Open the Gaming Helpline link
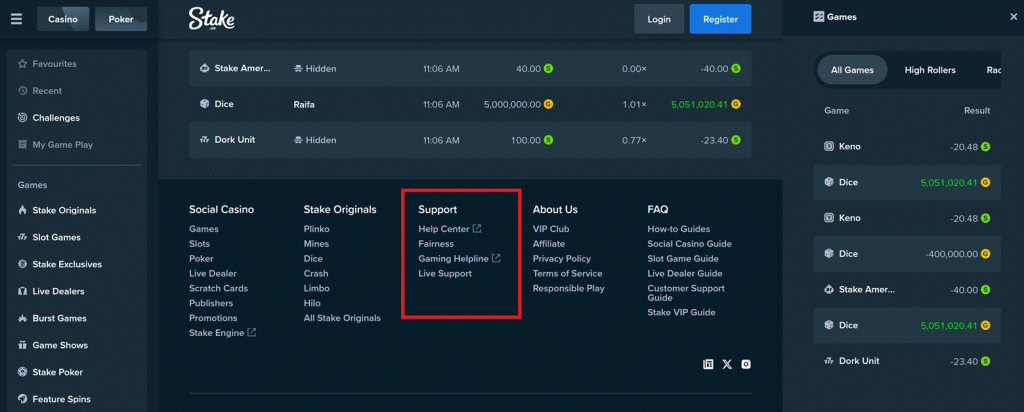 453,259
